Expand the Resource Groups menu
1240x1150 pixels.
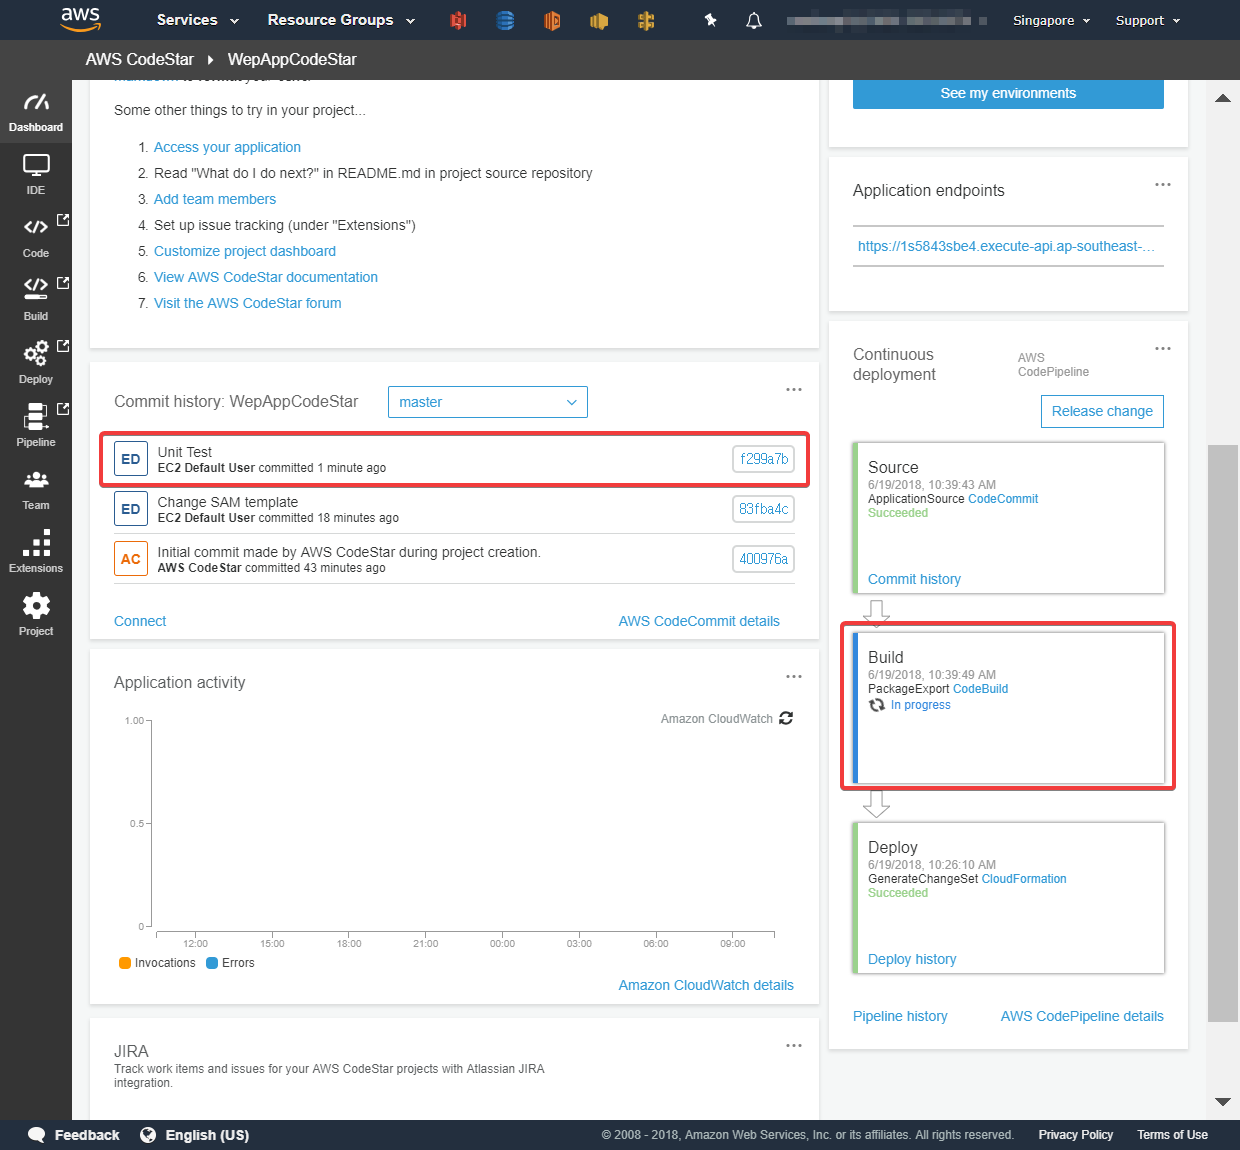click(x=341, y=20)
